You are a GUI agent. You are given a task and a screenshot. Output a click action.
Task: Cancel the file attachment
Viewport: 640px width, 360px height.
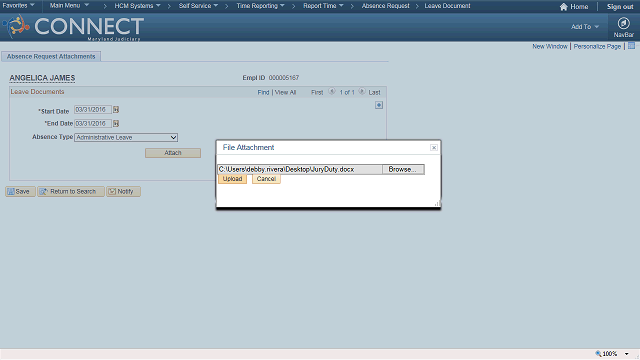coord(266,179)
